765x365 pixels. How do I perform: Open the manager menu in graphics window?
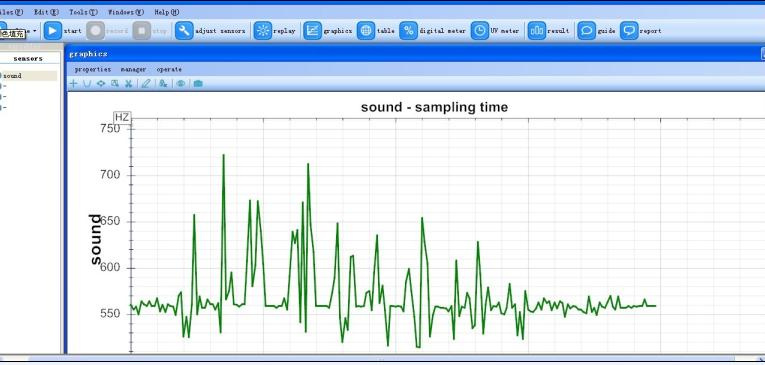point(133,69)
